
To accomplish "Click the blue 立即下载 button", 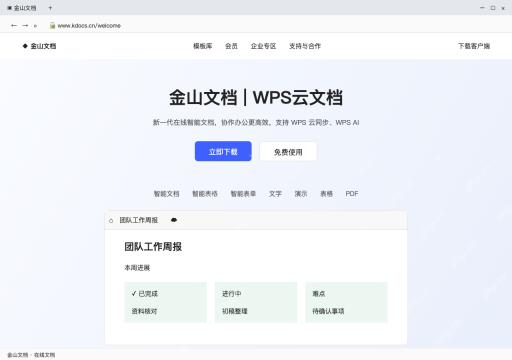I will coord(223,151).
